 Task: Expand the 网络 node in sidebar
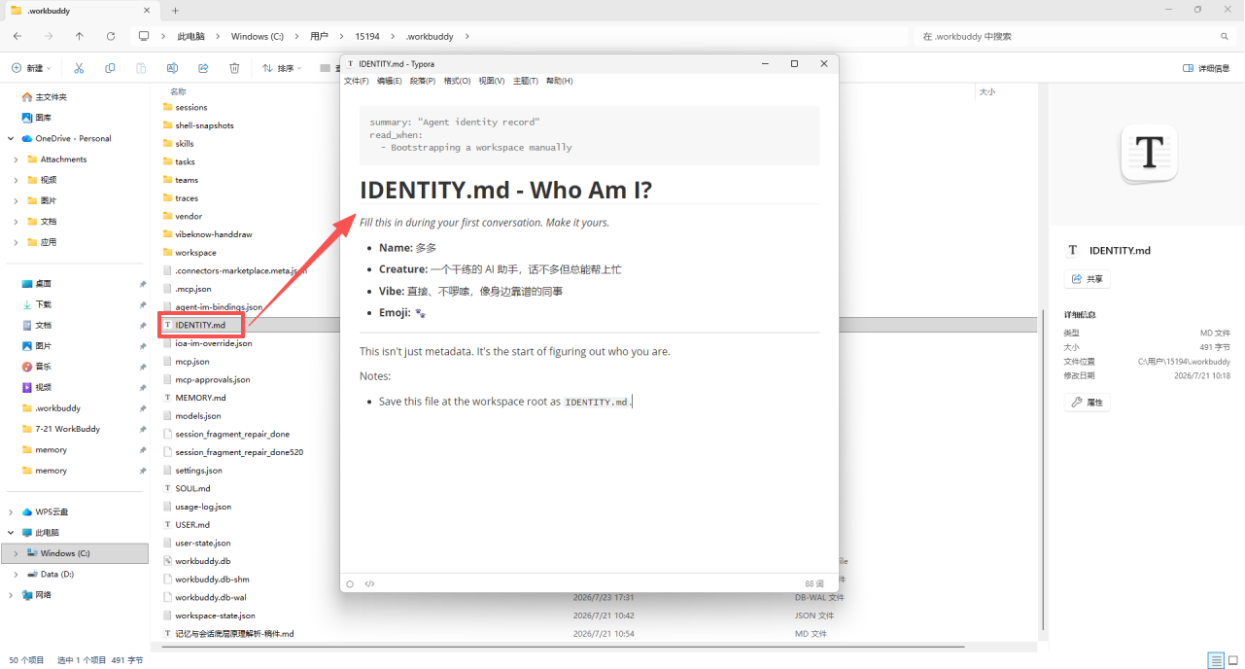point(11,595)
